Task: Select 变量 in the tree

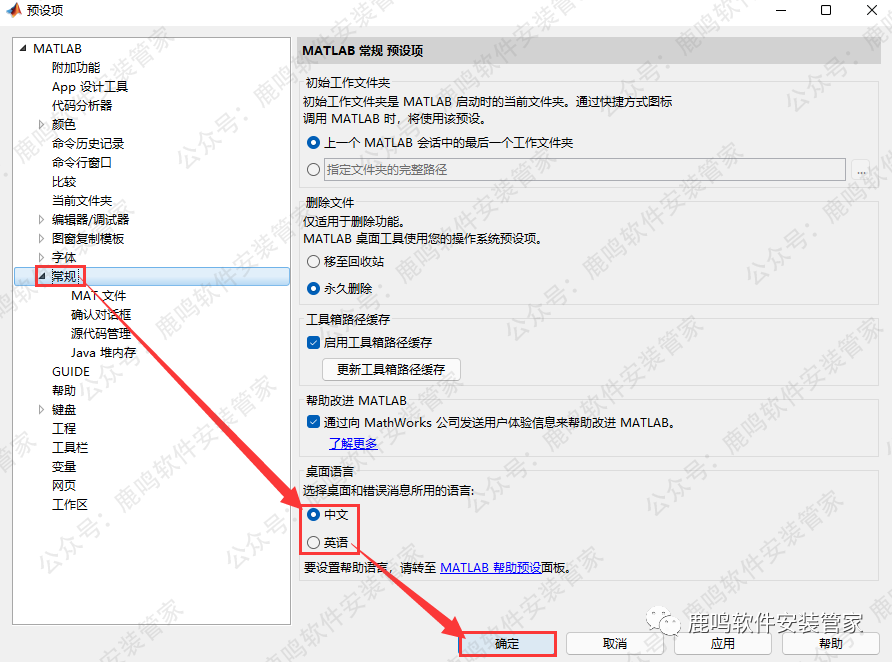Action: pyautogui.click(x=64, y=466)
